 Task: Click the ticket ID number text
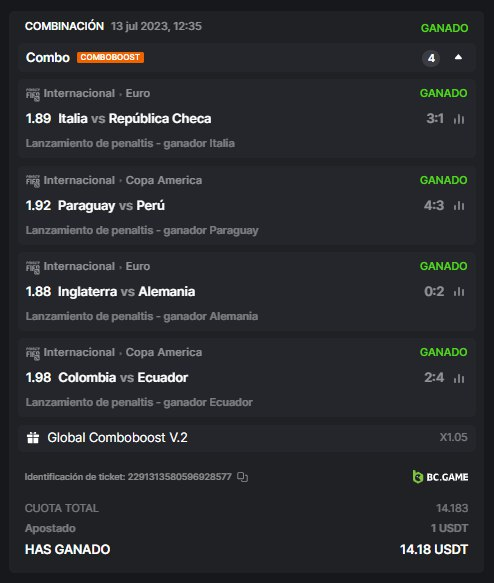point(180,477)
